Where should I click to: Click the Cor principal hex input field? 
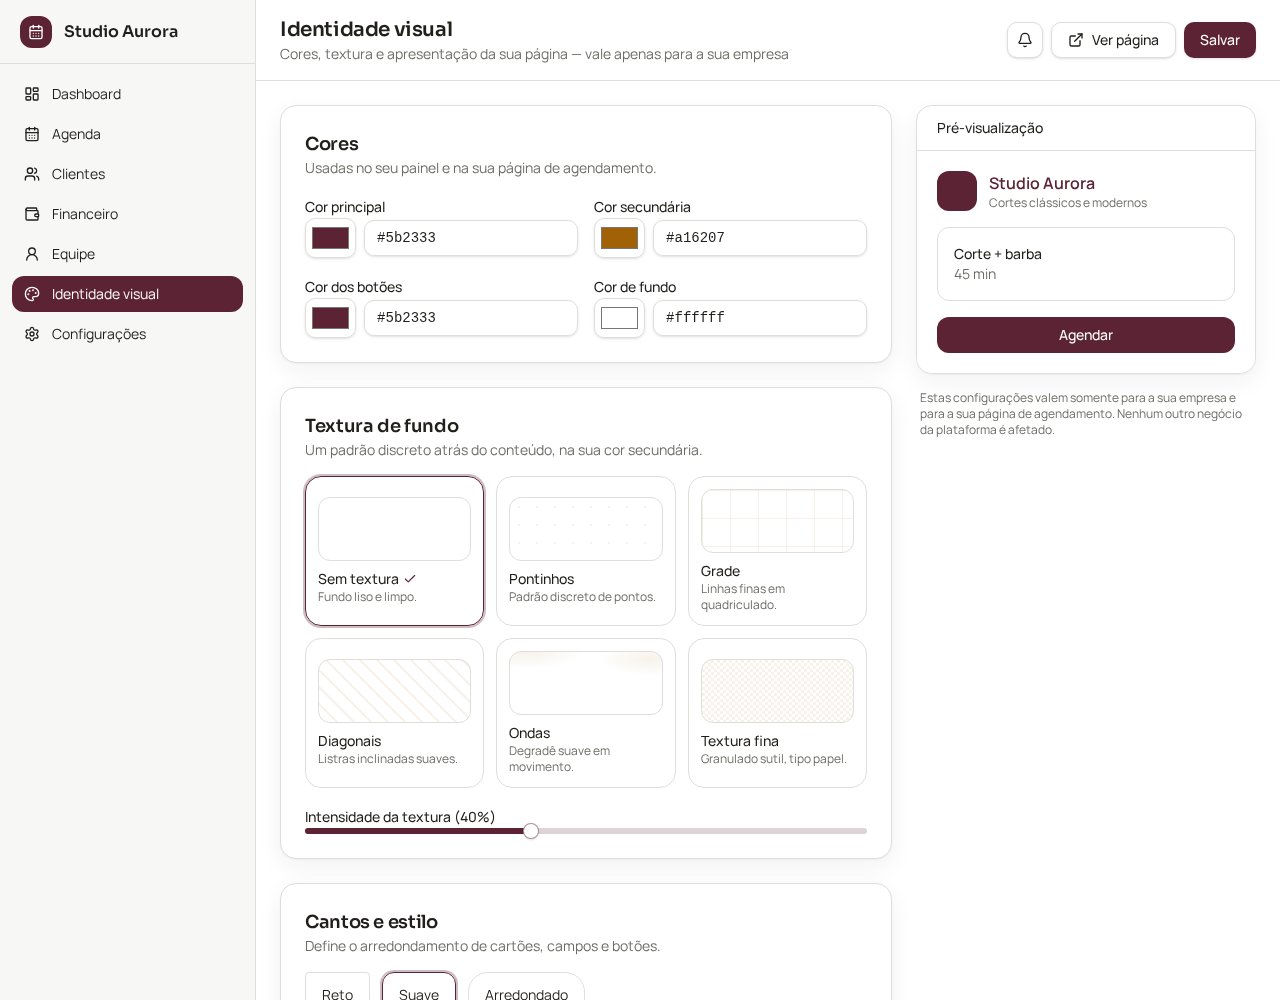471,238
